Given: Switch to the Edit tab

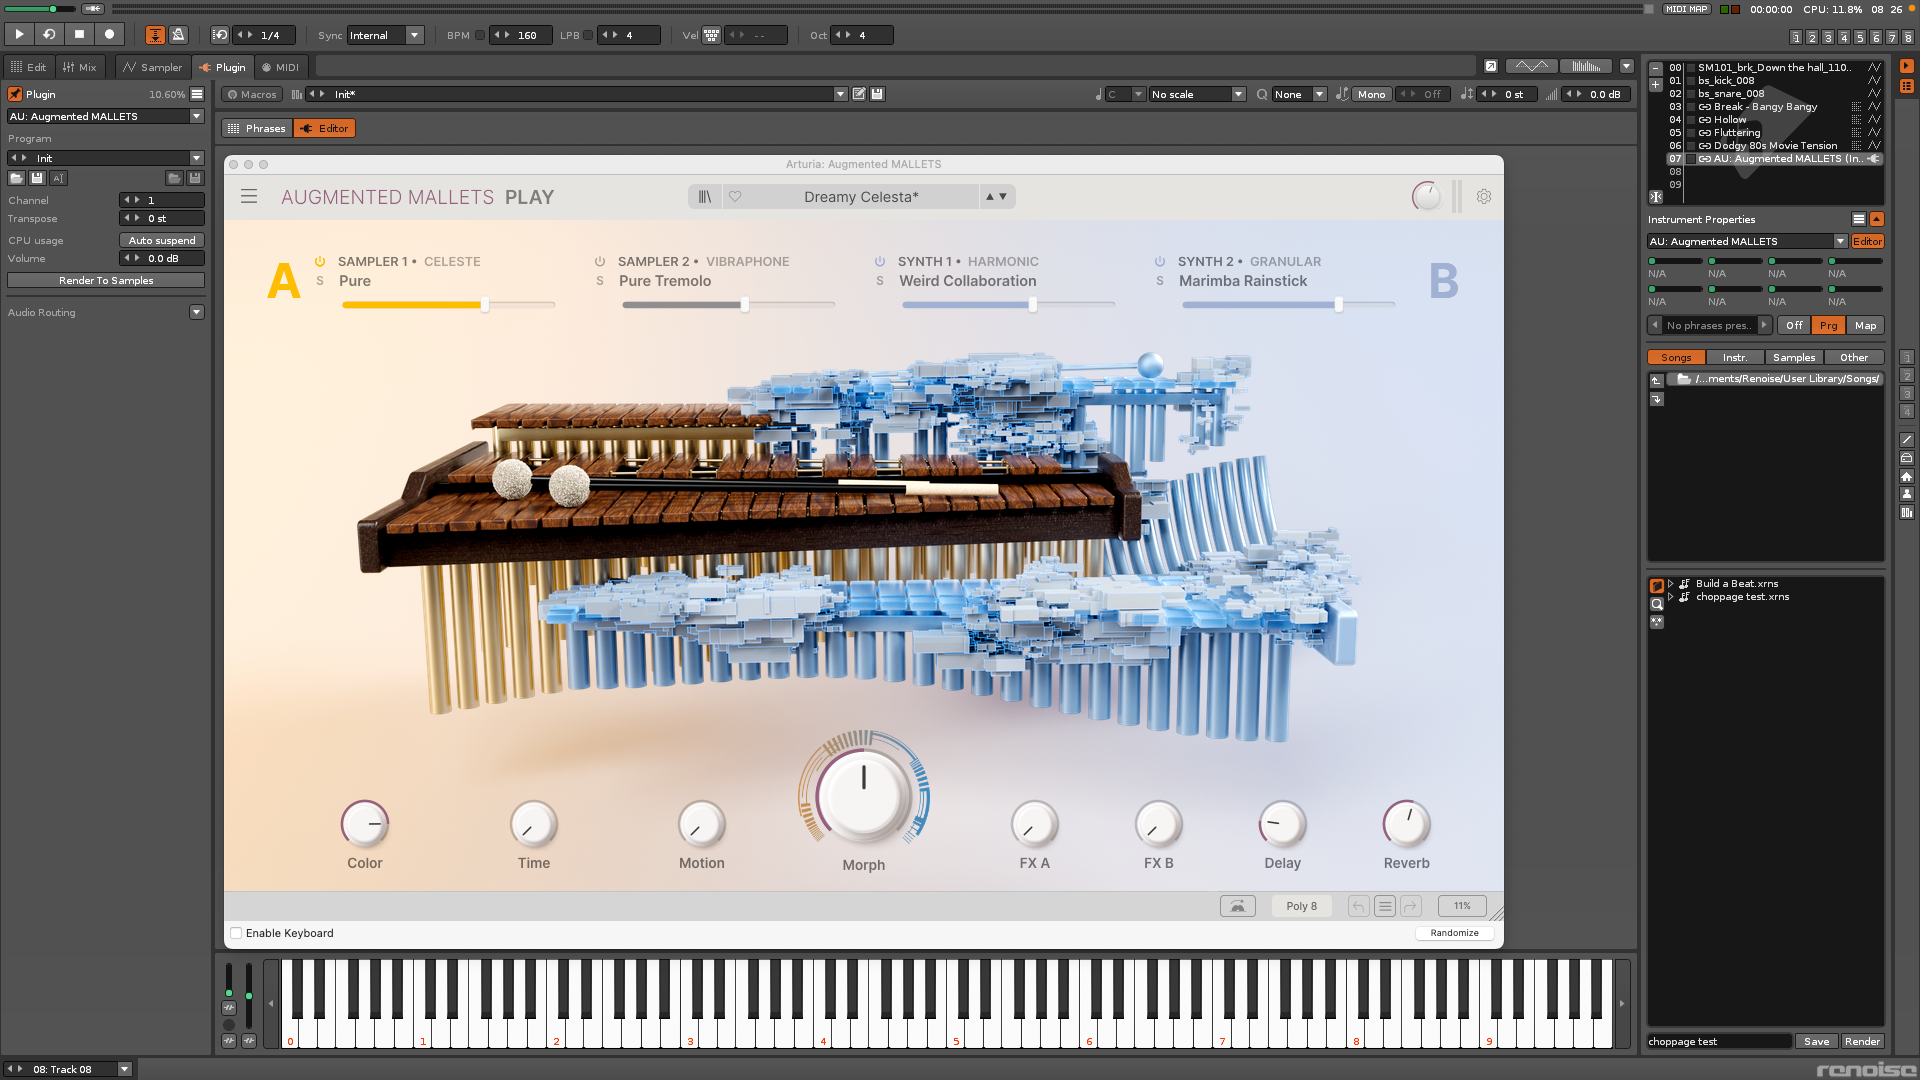Looking at the screenshot, I should point(28,67).
